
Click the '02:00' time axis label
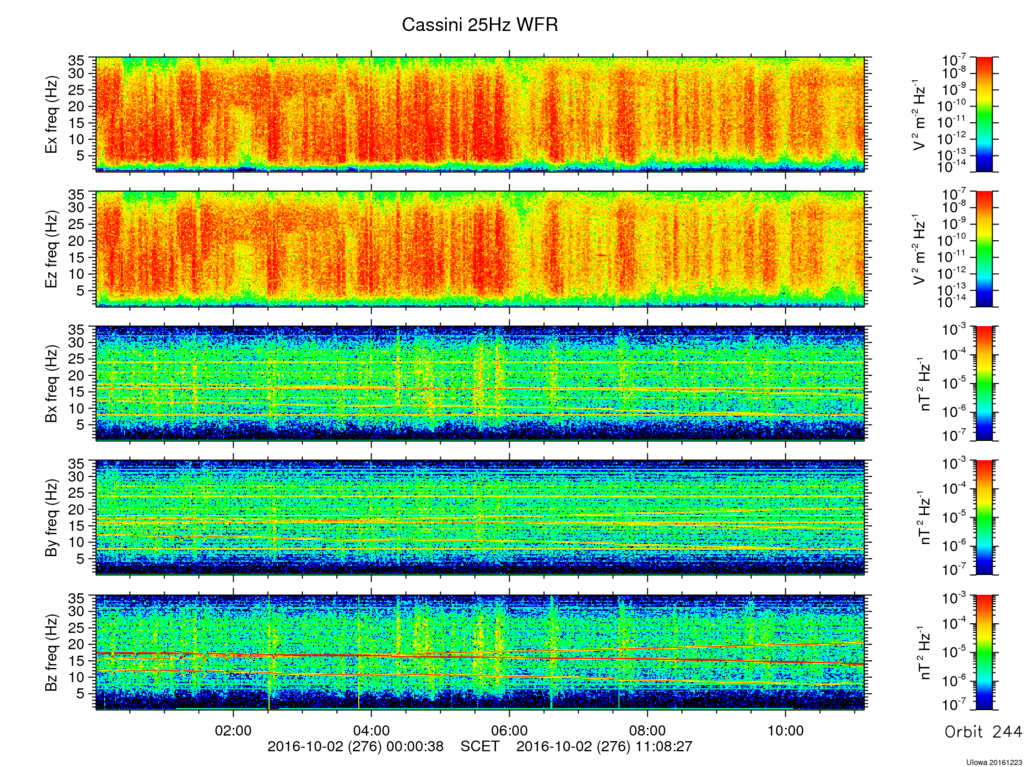(233, 730)
